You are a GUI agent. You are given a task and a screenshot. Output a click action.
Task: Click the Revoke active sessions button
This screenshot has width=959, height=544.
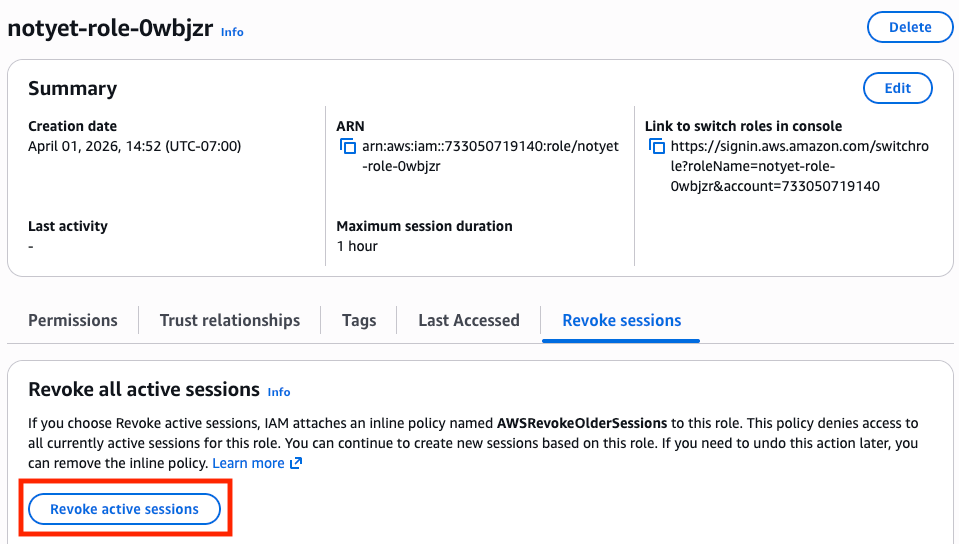124,509
